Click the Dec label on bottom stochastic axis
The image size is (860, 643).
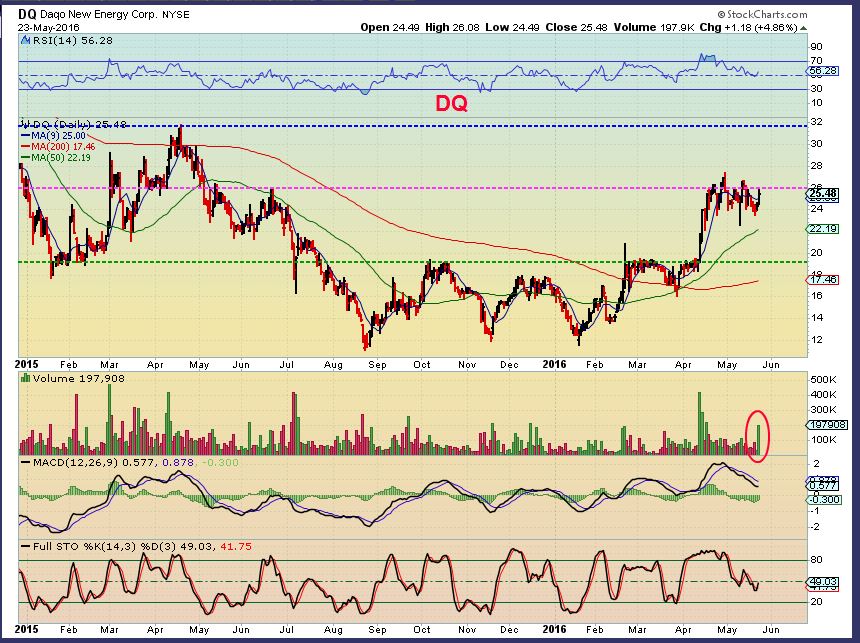[x=509, y=629]
